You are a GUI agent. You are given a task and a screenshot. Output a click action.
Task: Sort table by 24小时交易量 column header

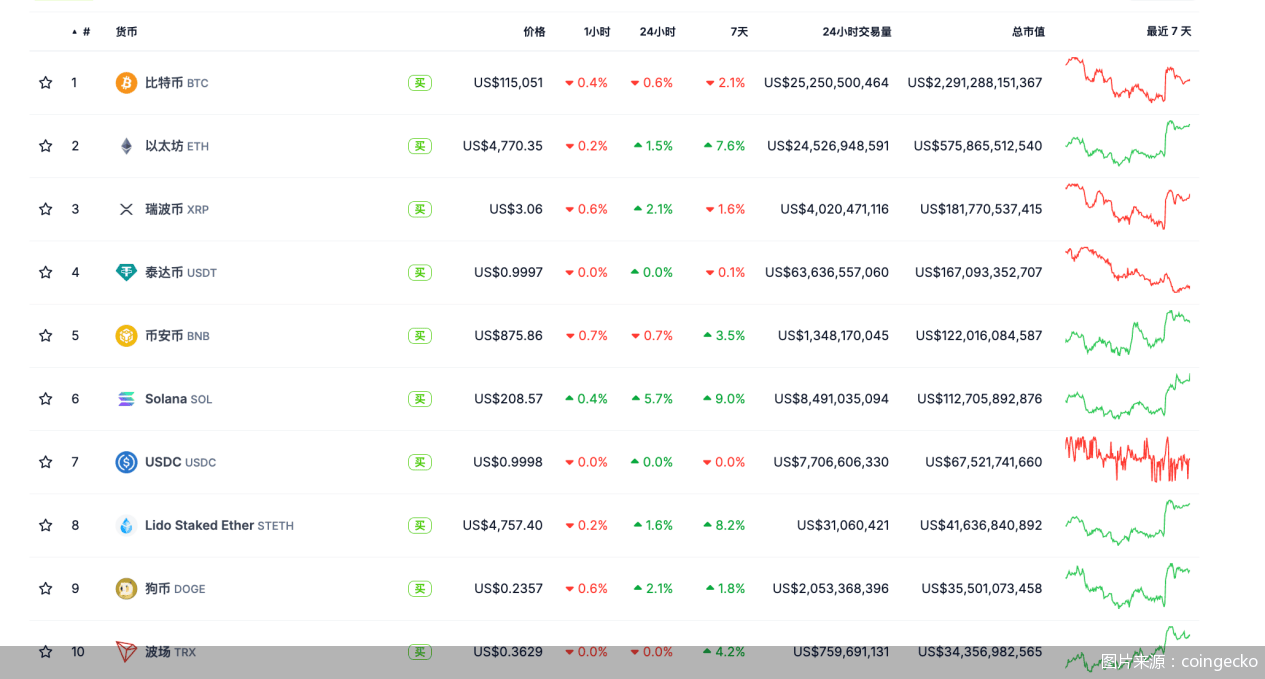(856, 32)
